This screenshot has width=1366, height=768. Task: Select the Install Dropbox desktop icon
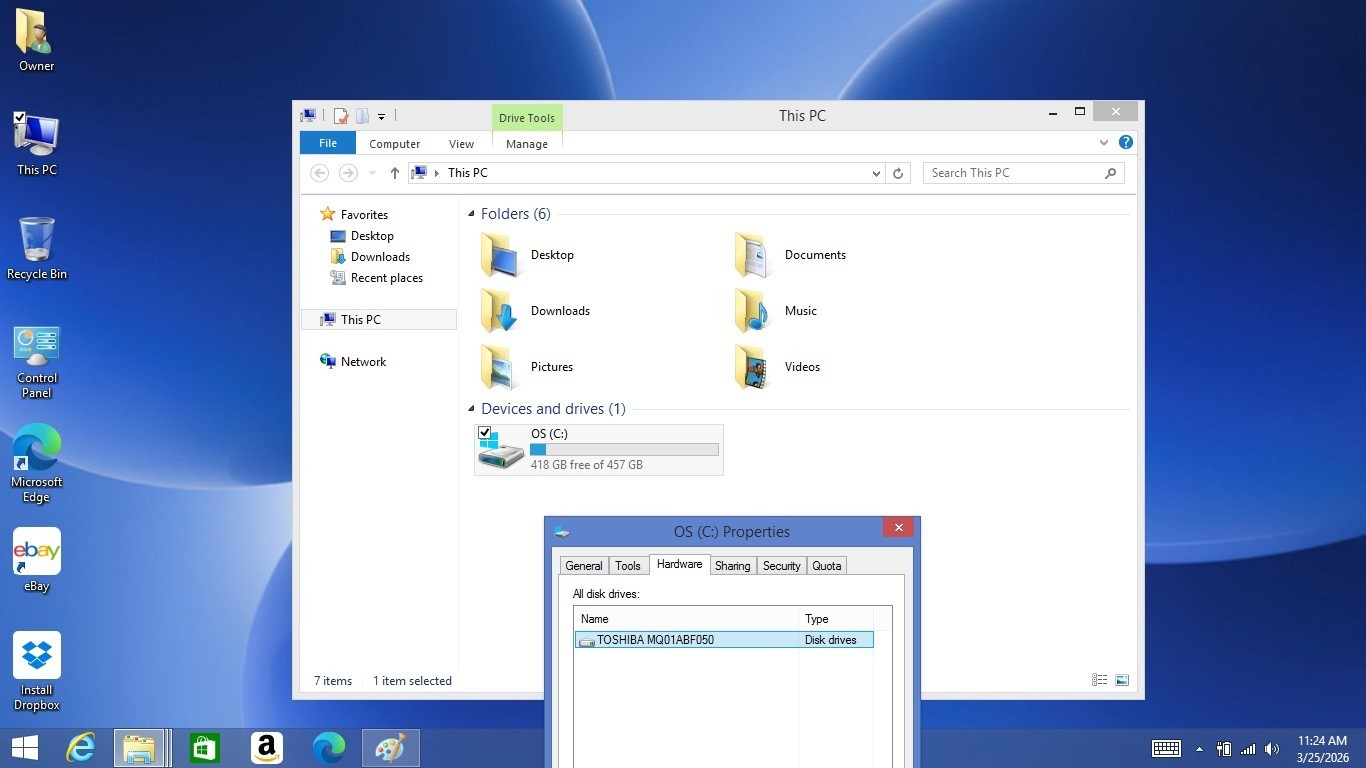tap(37, 672)
